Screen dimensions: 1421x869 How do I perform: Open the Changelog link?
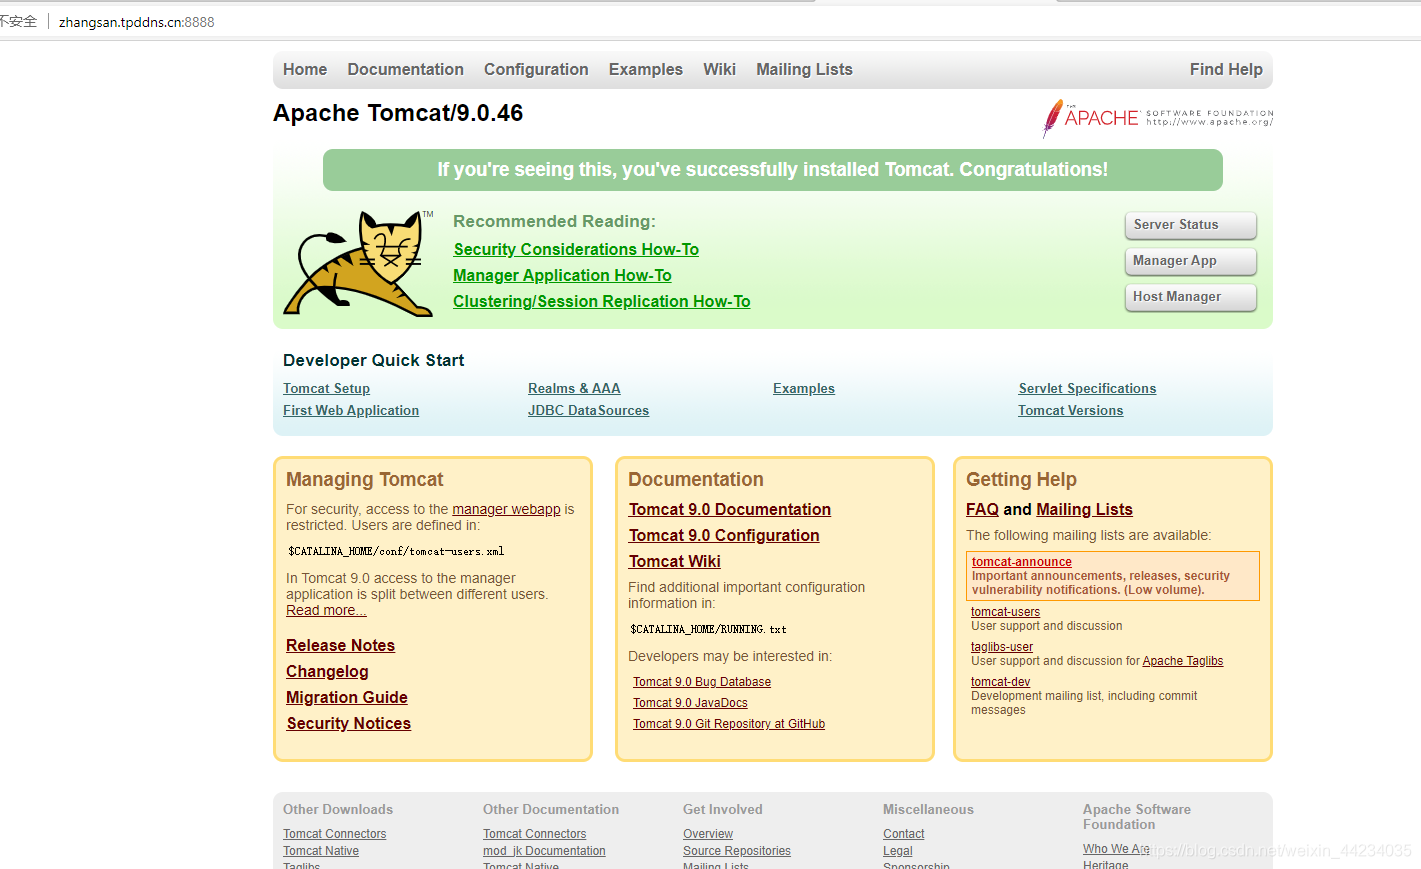327,672
